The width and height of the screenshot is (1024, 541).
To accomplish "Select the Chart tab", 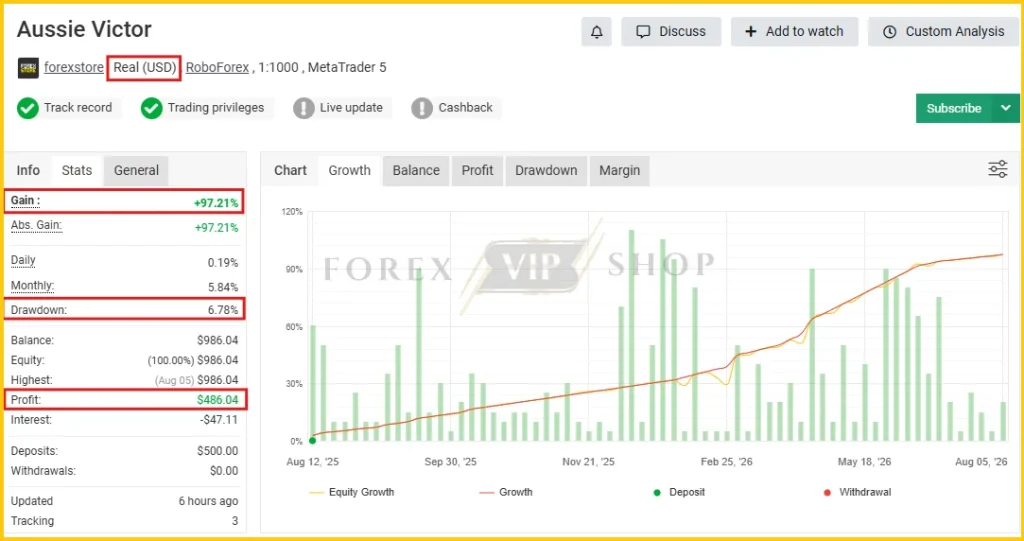I will [x=290, y=171].
